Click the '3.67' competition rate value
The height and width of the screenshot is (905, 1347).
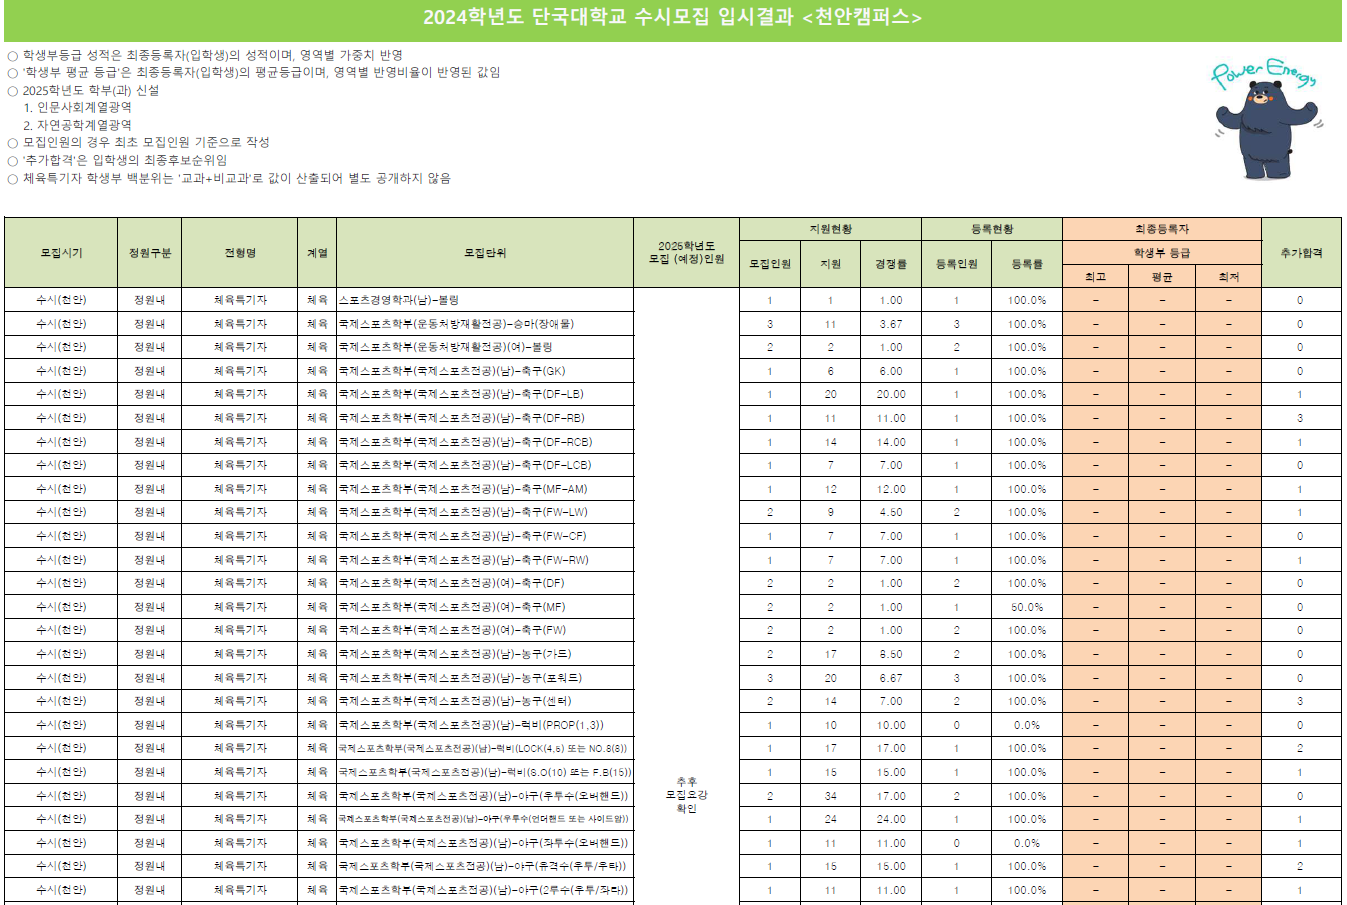891,324
